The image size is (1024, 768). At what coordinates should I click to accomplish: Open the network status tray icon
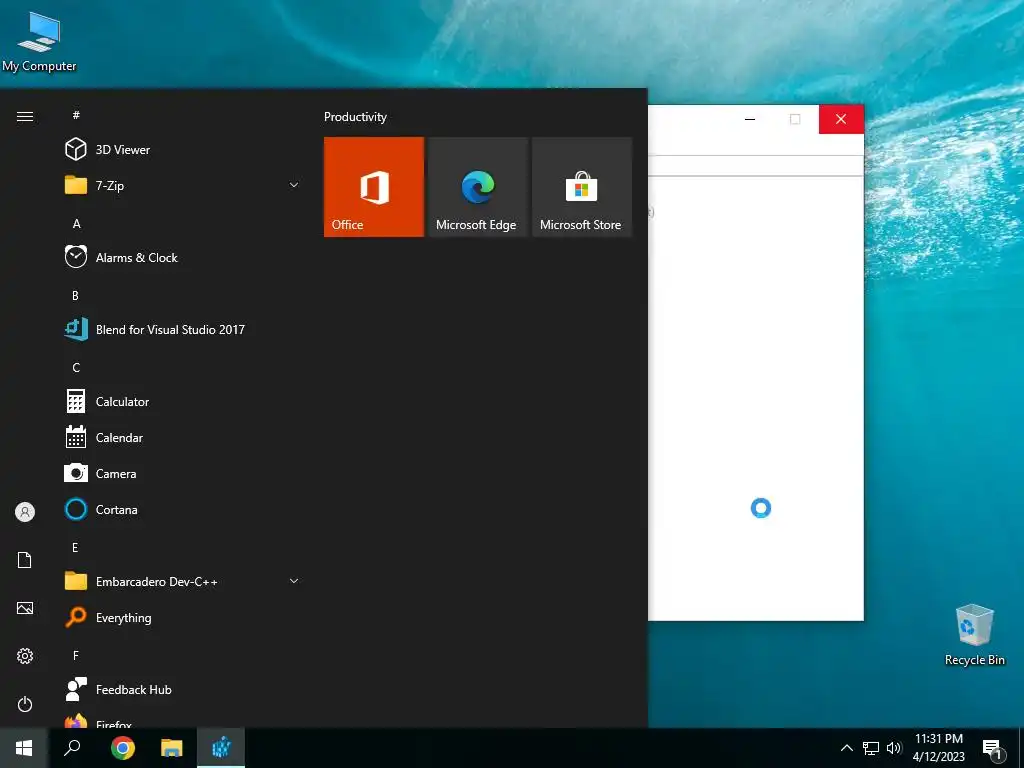tap(871, 748)
